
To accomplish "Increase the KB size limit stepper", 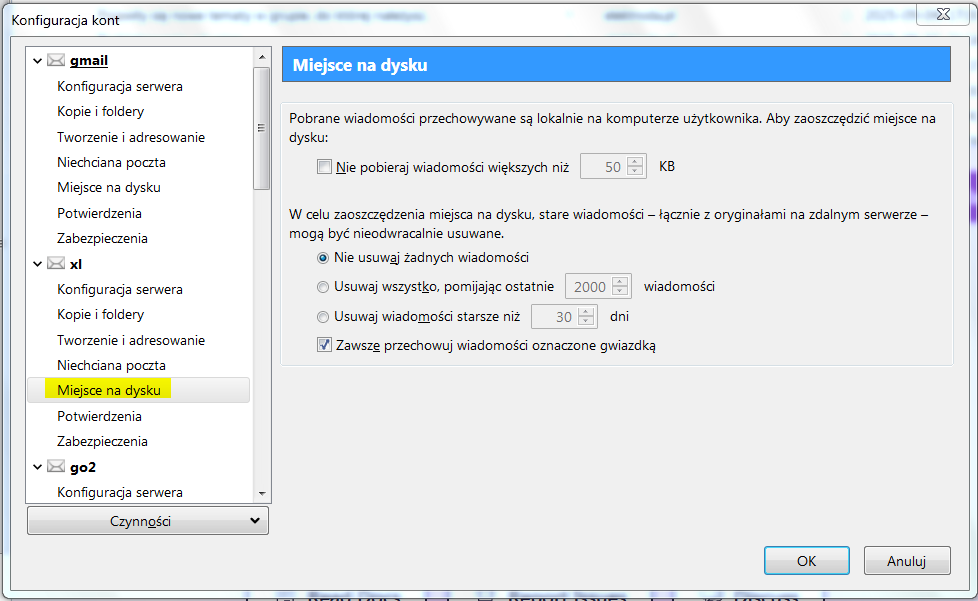I will [635, 161].
